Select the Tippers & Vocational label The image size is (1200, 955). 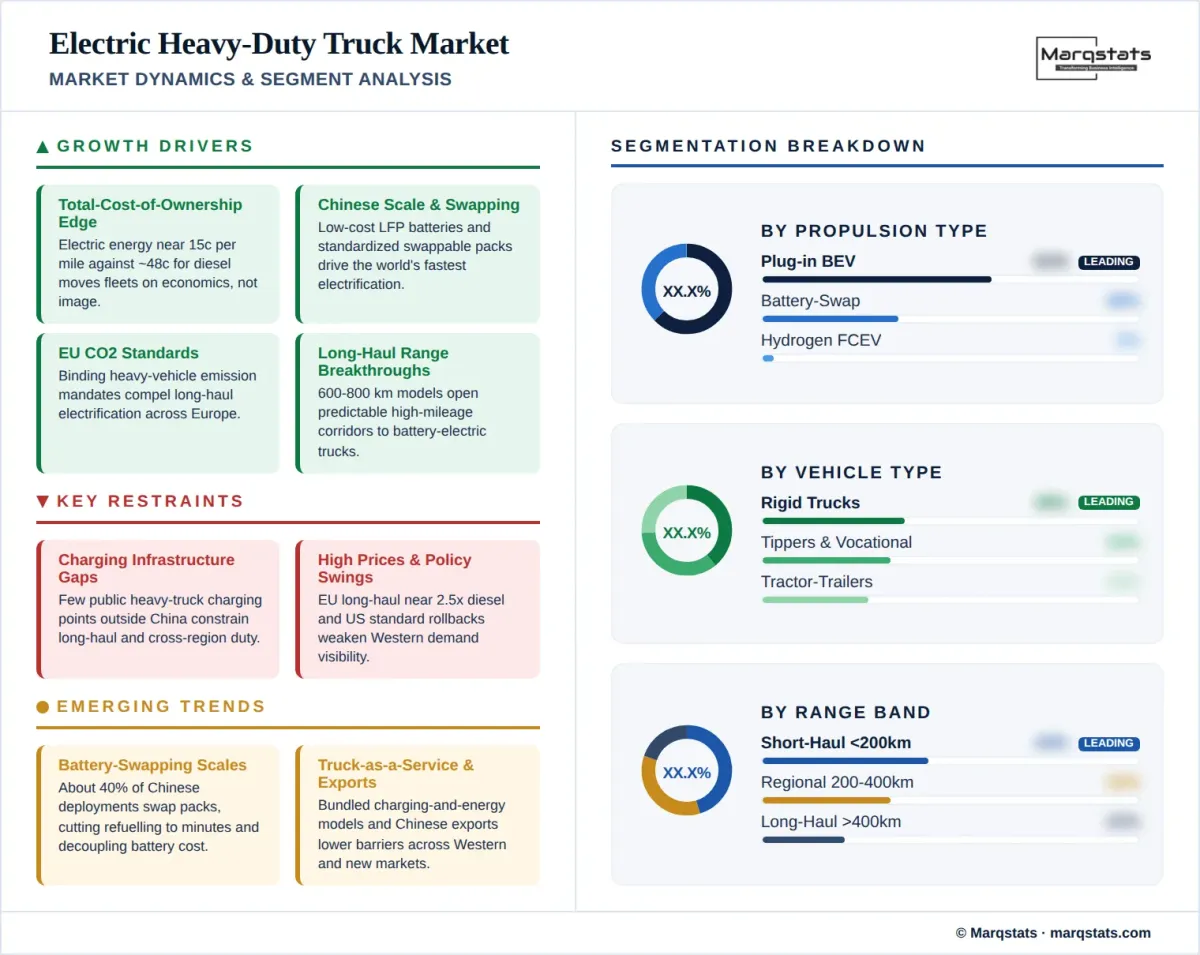[836, 542]
